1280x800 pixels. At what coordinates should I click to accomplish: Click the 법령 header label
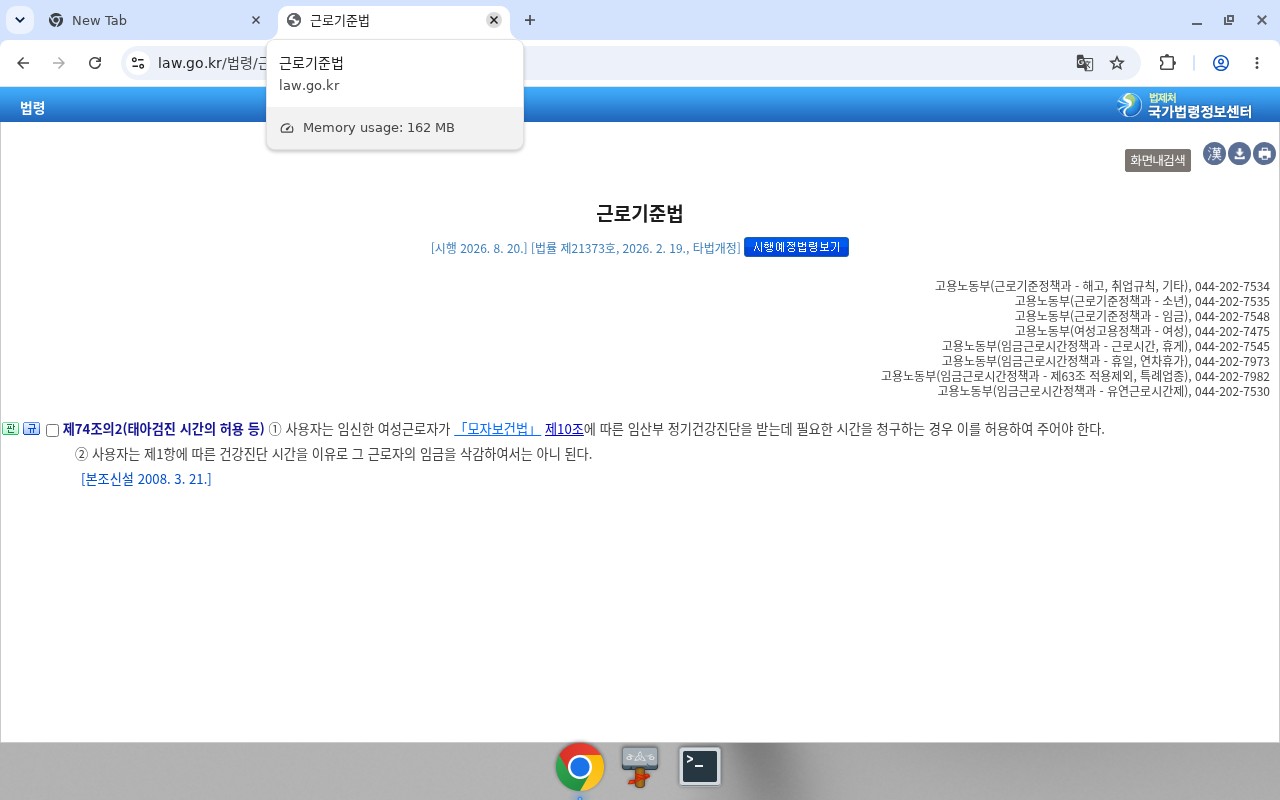(32, 107)
